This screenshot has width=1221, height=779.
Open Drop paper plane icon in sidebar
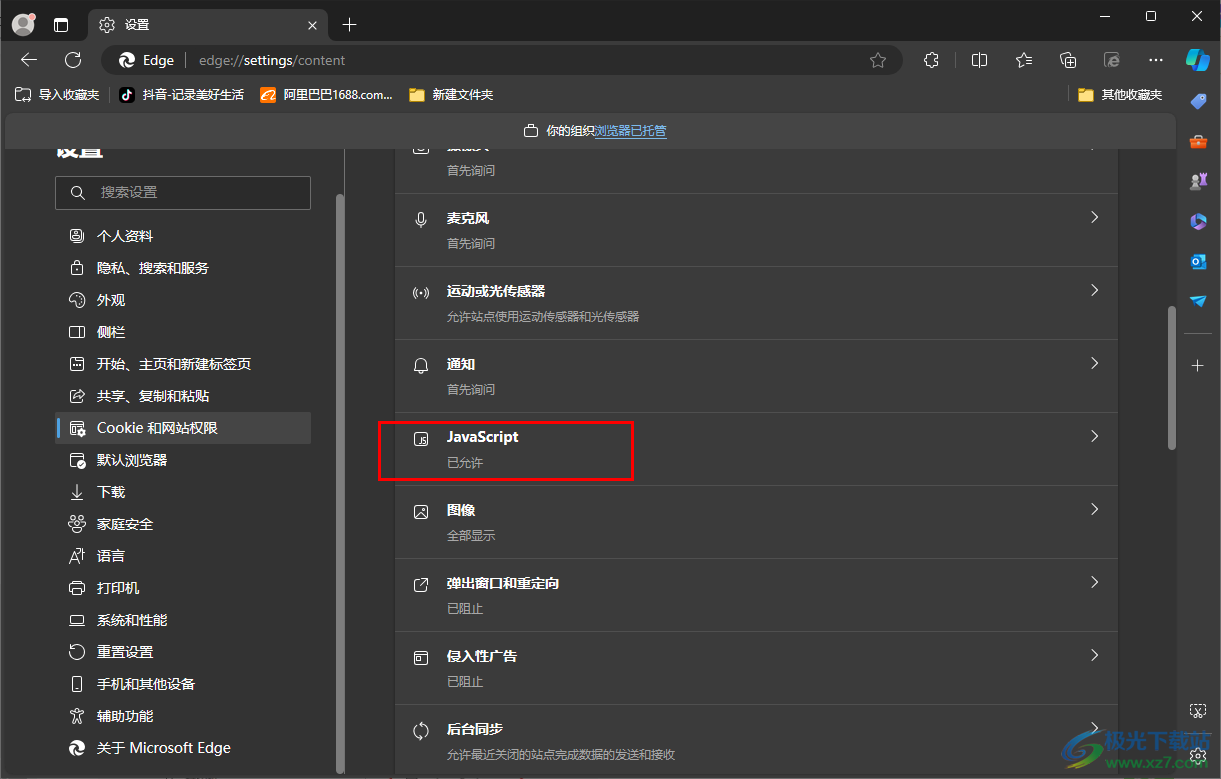(x=1198, y=301)
